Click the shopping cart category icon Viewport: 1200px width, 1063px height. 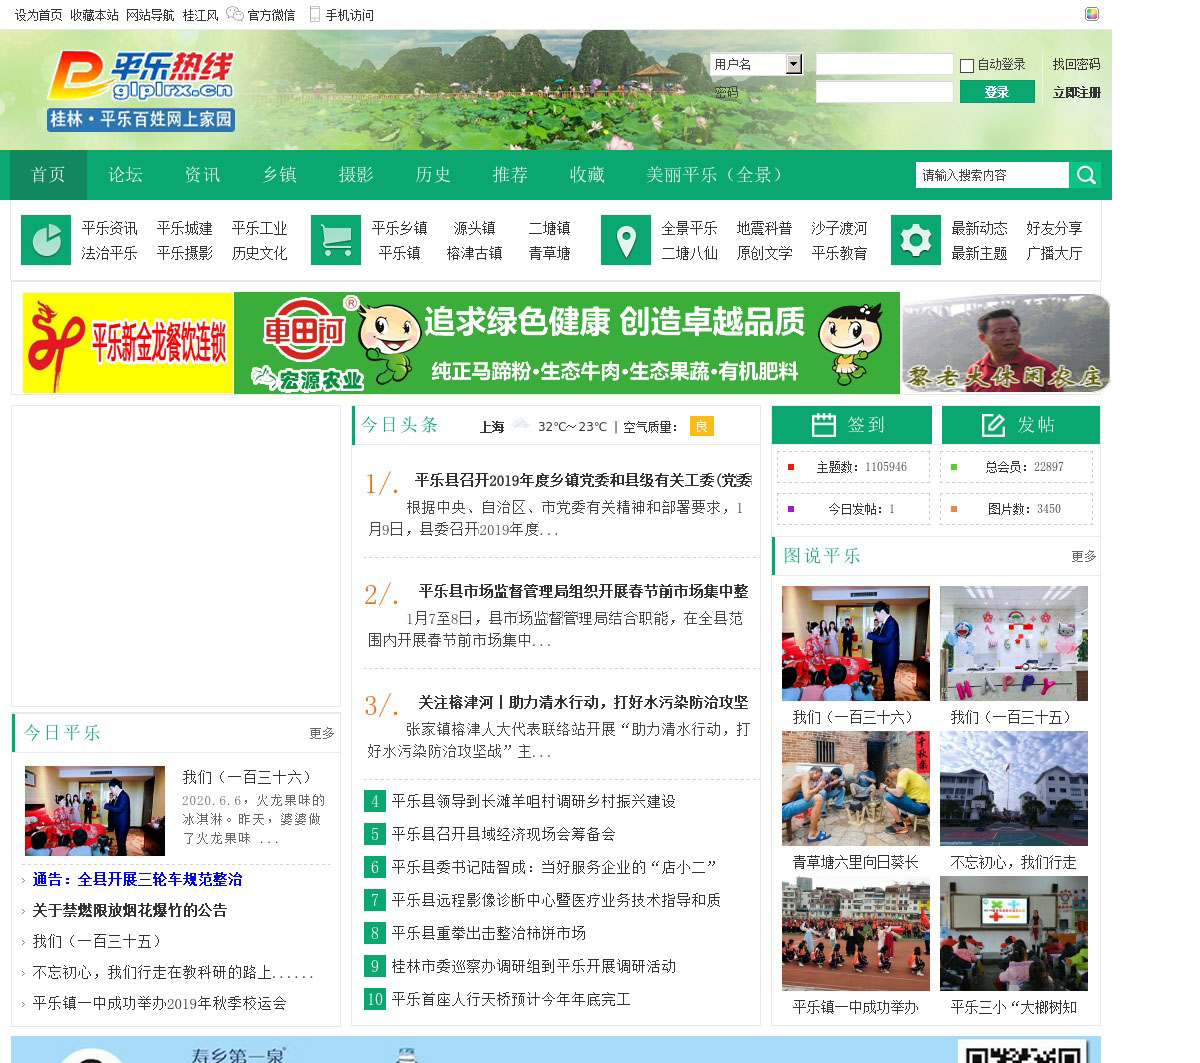click(x=336, y=240)
